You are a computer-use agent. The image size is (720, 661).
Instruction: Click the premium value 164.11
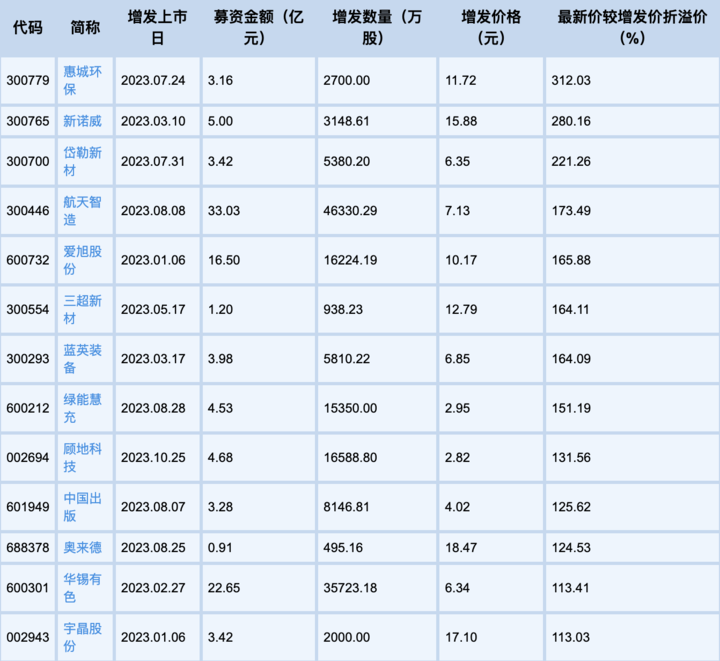point(570,309)
